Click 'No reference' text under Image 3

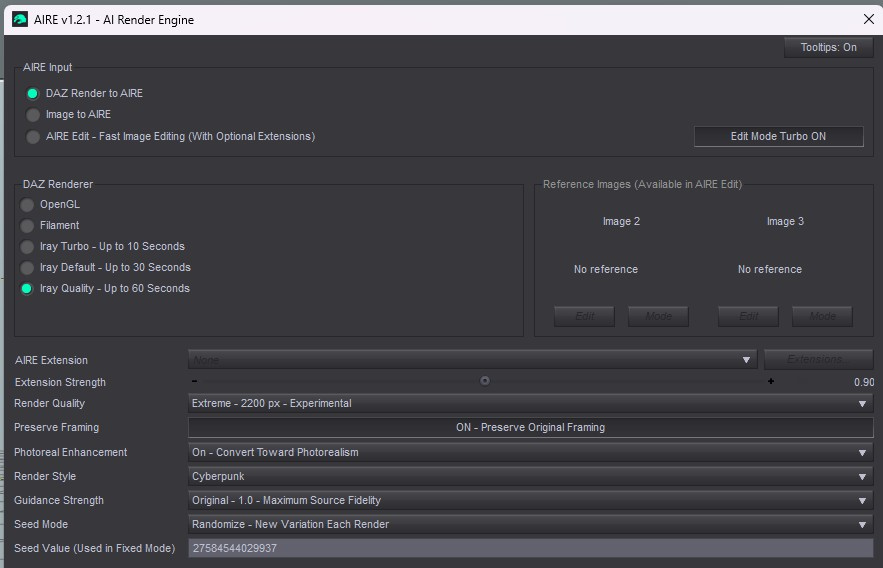770,270
